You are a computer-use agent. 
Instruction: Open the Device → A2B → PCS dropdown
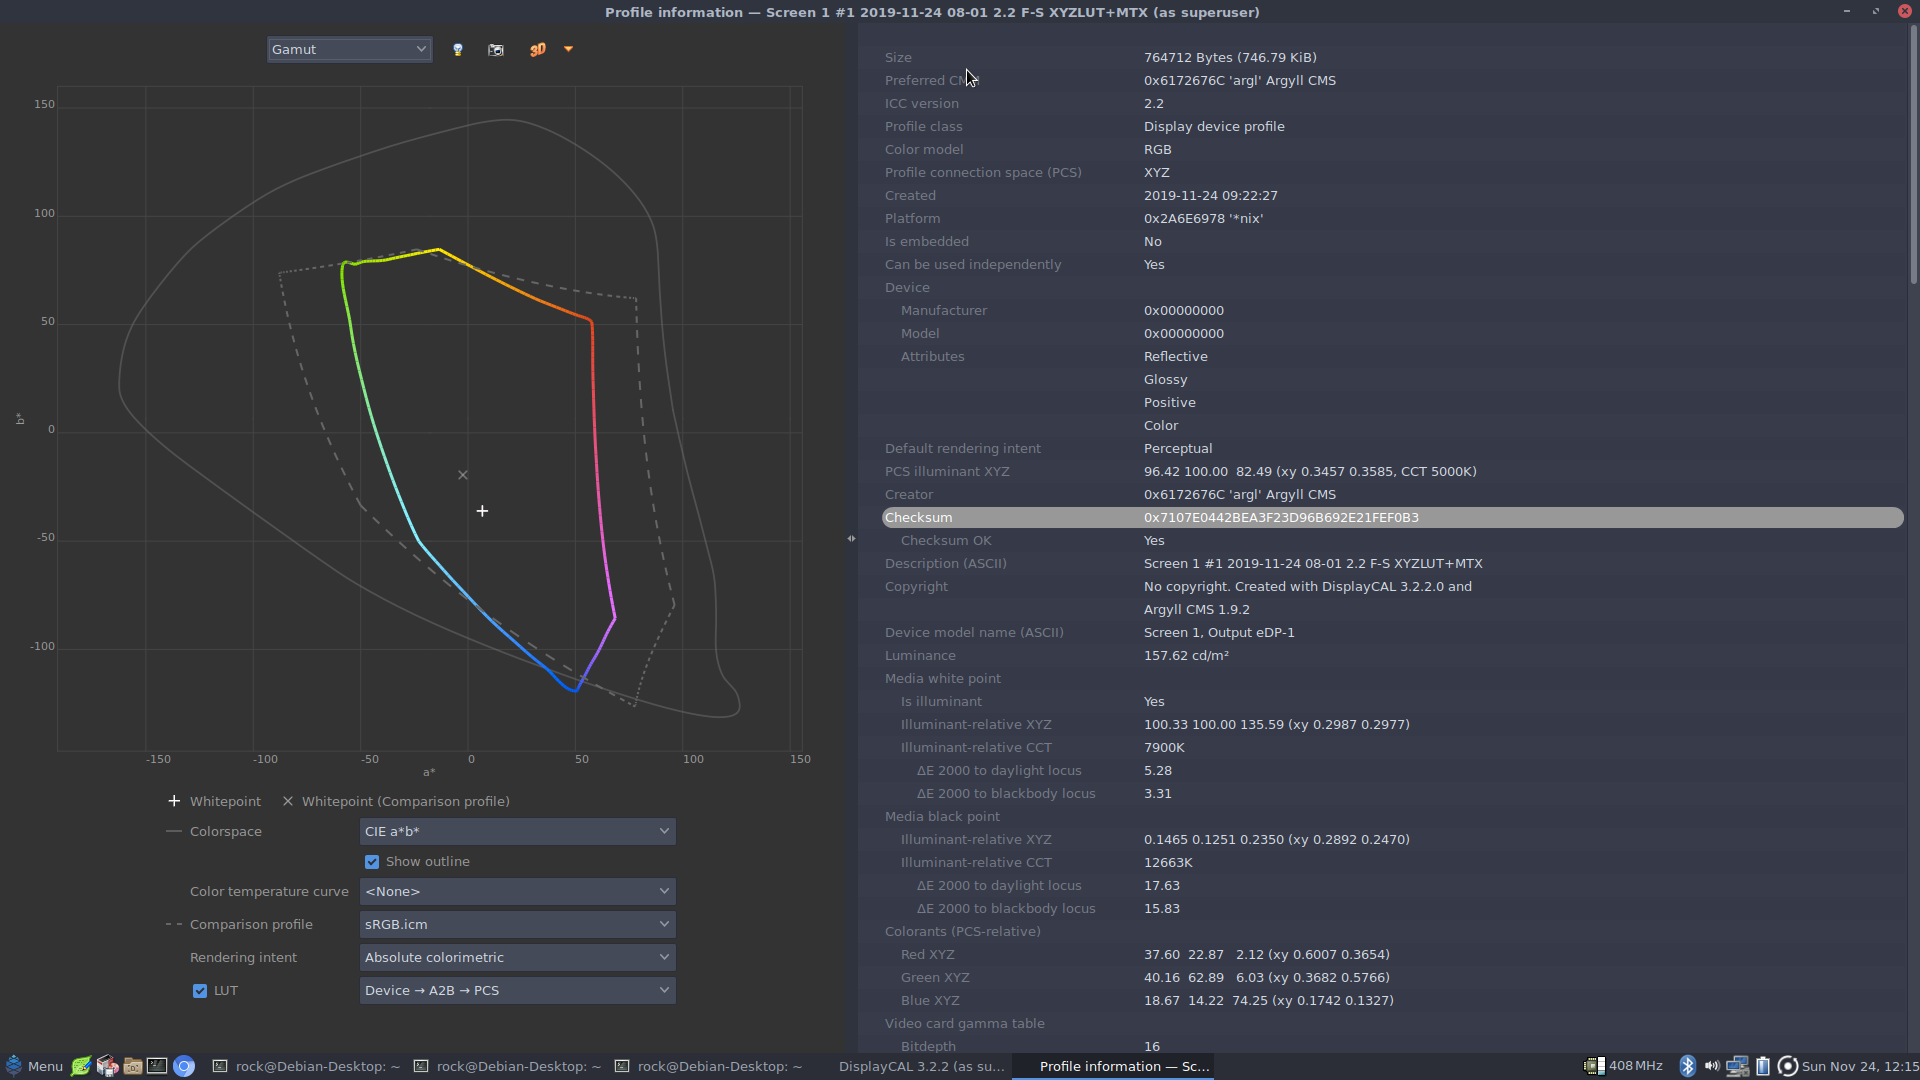[x=517, y=991]
